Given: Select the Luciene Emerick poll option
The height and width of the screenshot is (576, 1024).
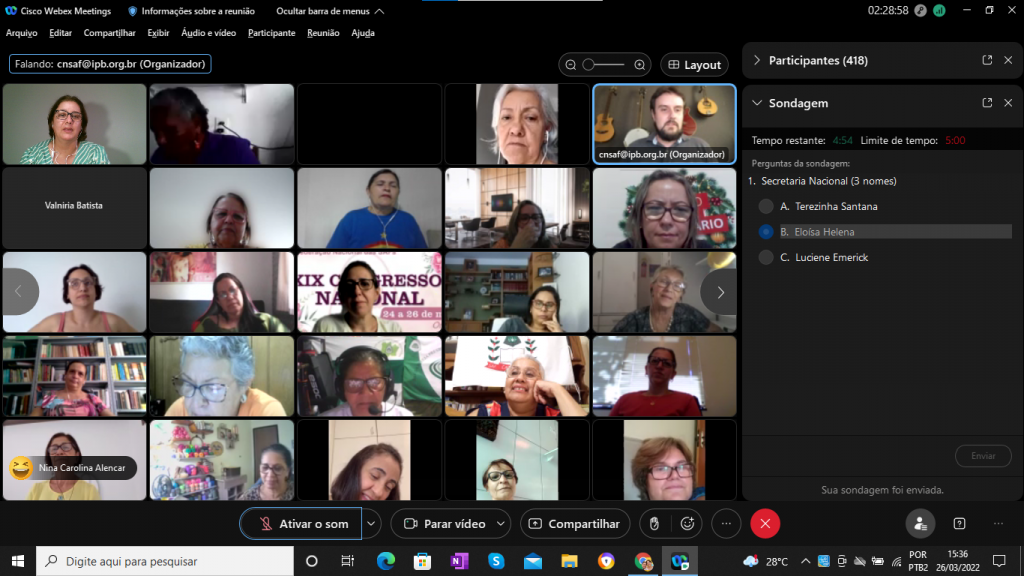Looking at the screenshot, I should coord(766,257).
